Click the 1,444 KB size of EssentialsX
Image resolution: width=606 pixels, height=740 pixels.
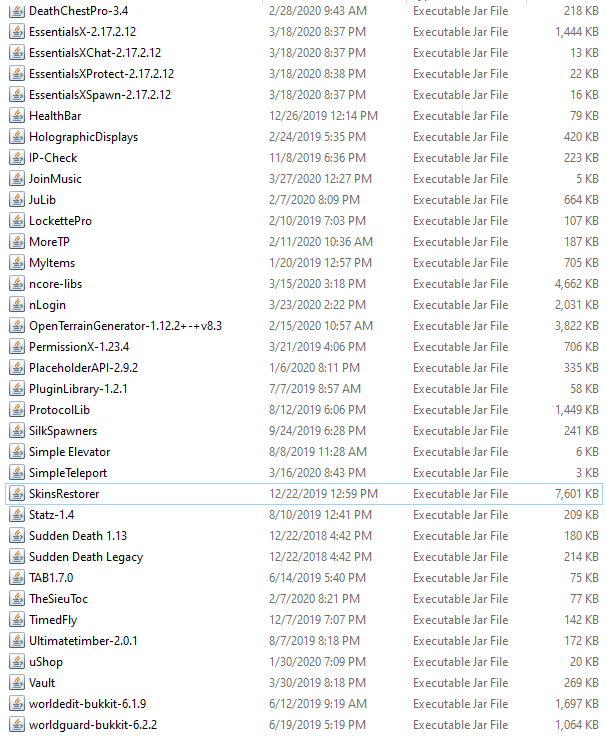tap(577, 32)
